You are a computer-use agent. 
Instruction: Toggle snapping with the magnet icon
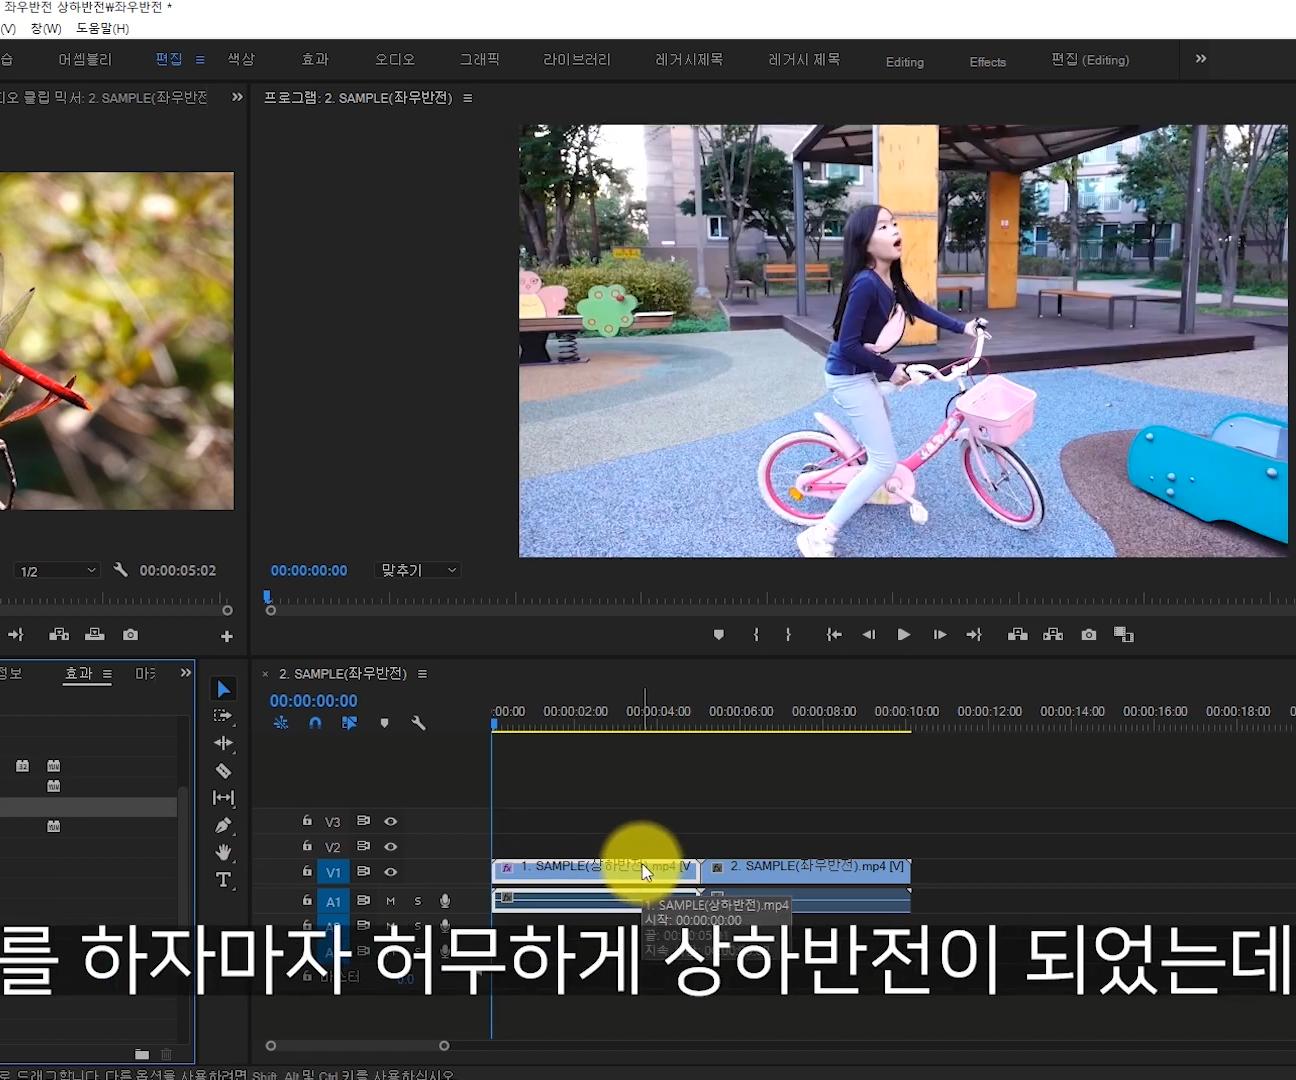(315, 723)
